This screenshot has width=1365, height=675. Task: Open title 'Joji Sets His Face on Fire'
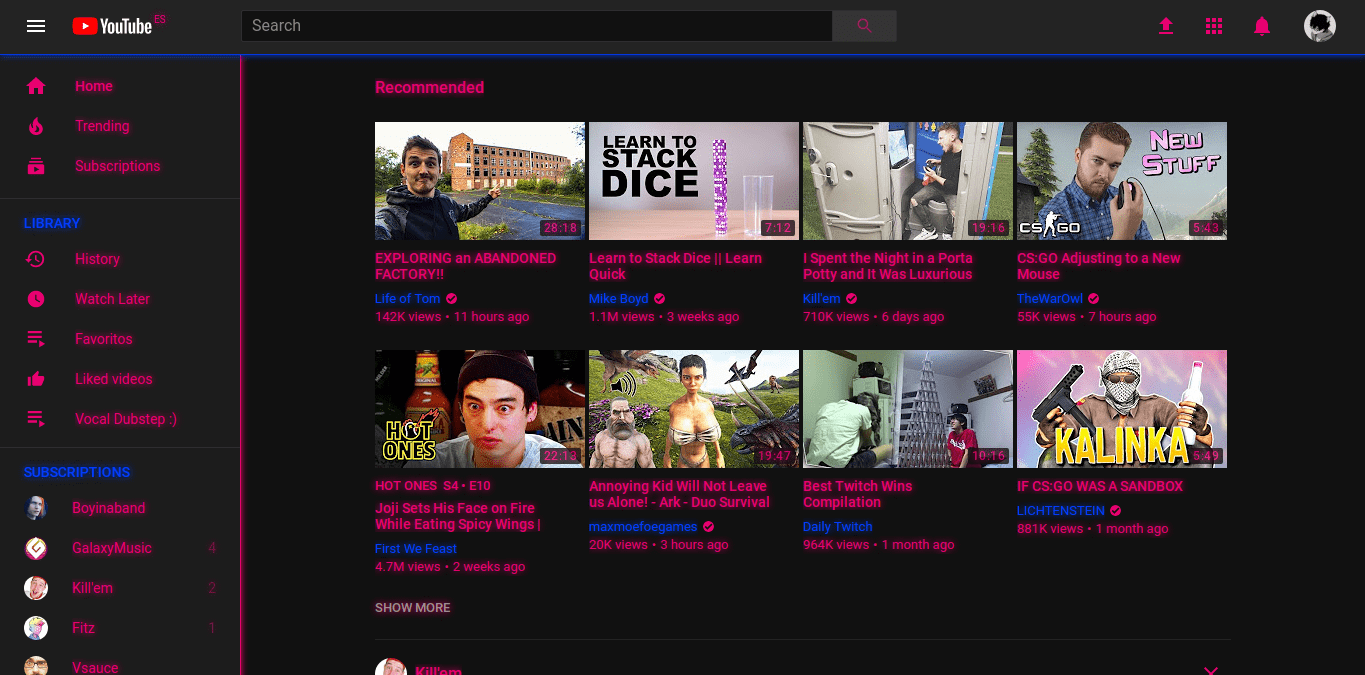(457, 516)
